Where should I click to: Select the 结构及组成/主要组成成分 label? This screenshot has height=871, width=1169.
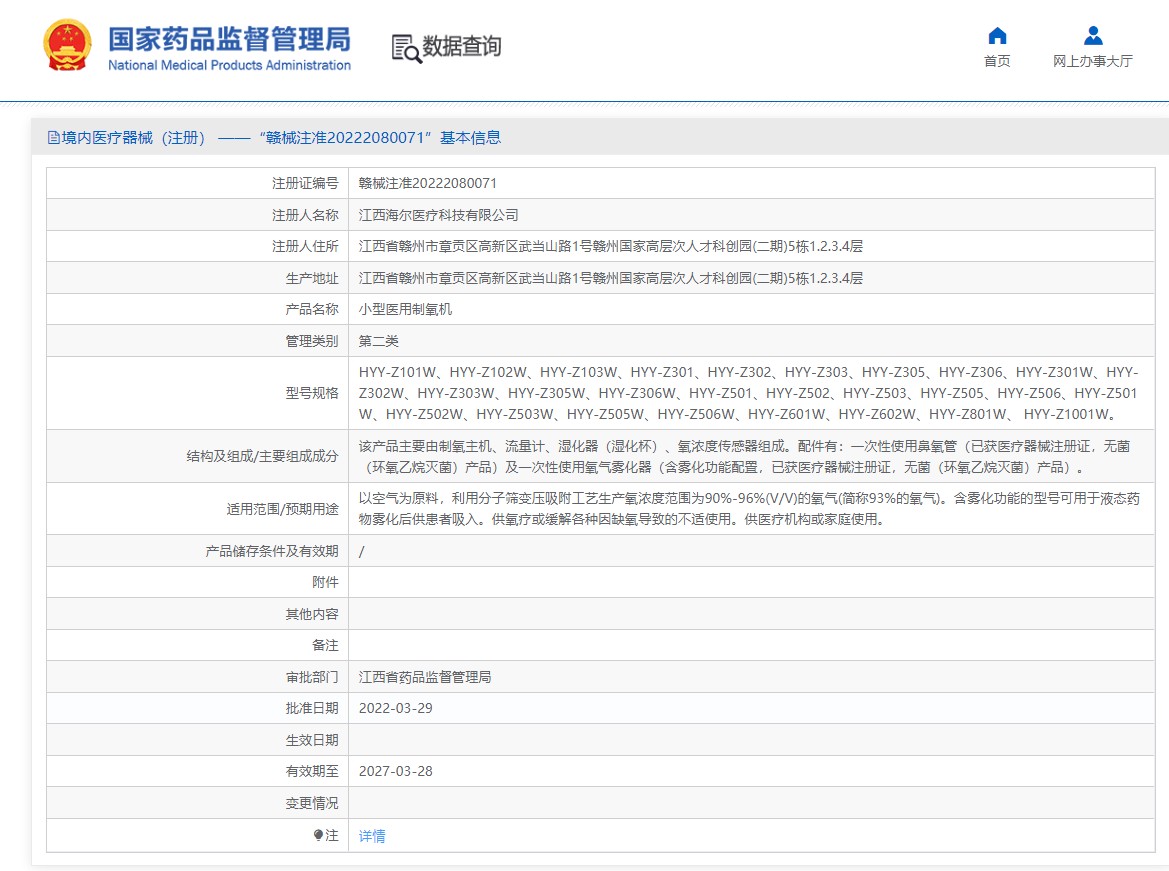tap(262, 456)
